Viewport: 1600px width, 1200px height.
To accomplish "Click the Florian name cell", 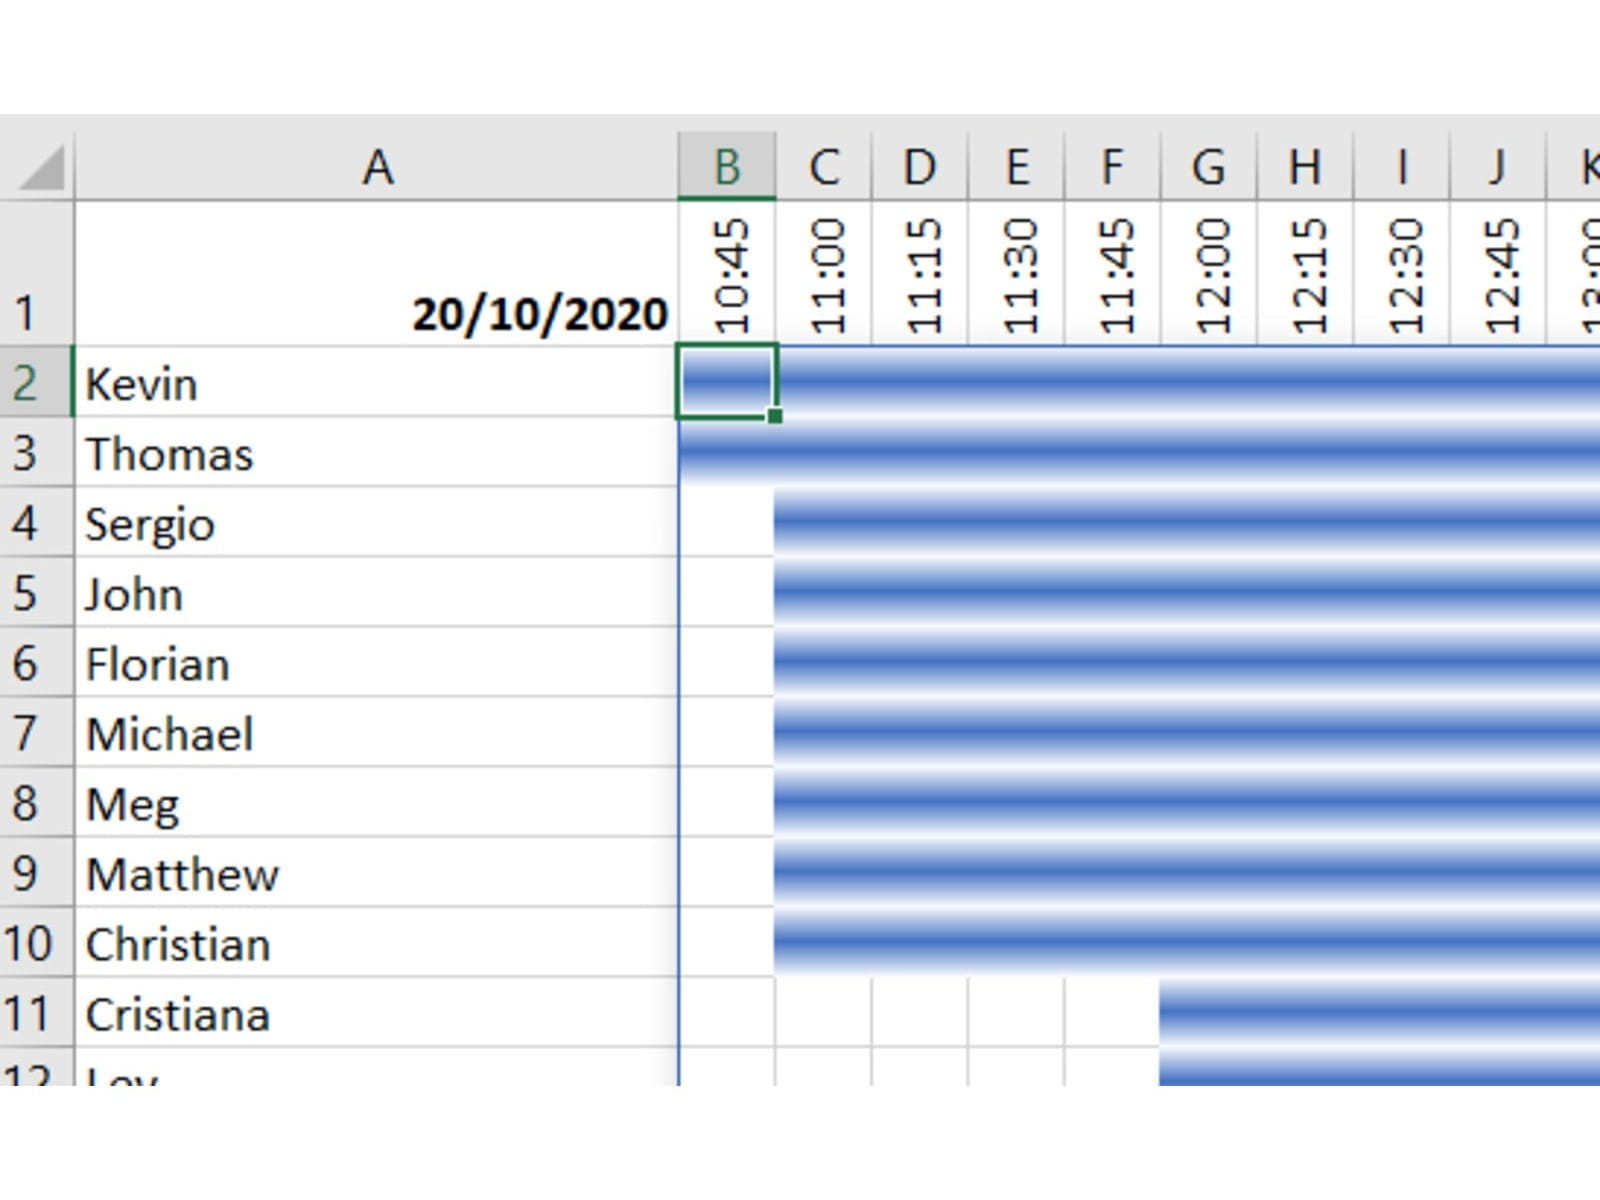I will (x=377, y=663).
